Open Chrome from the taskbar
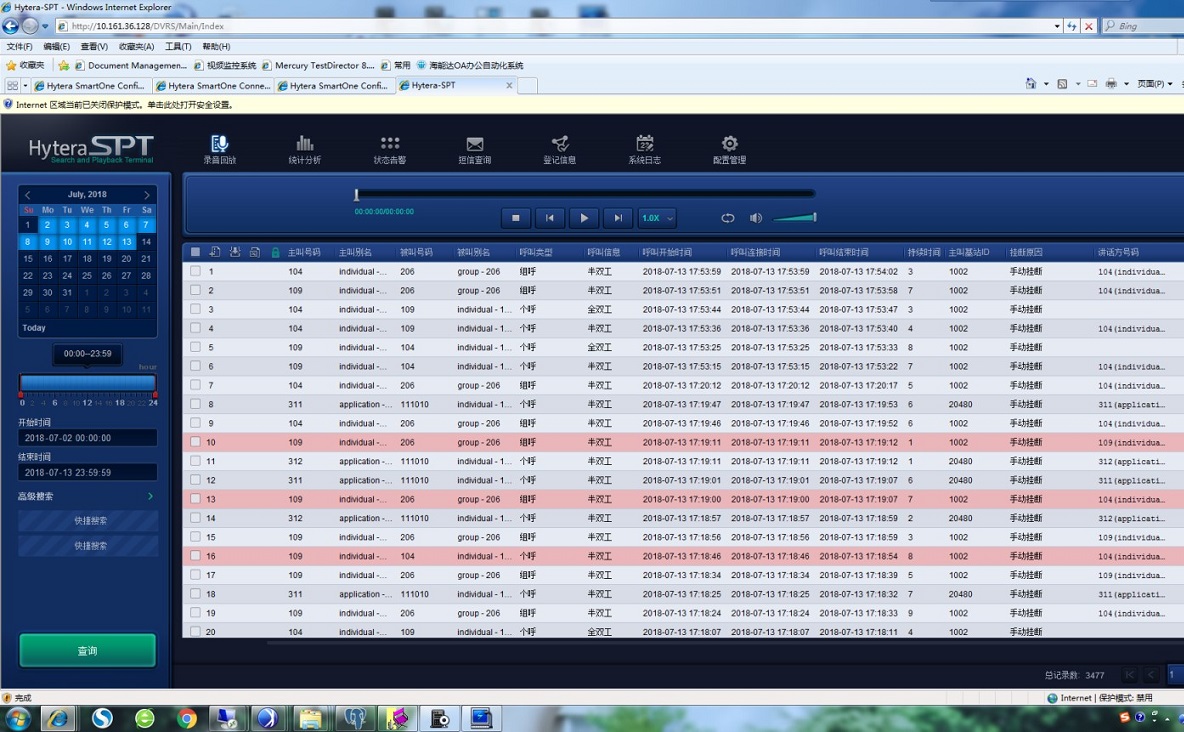This screenshot has height=732, width=1184. click(x=187, y=718)
